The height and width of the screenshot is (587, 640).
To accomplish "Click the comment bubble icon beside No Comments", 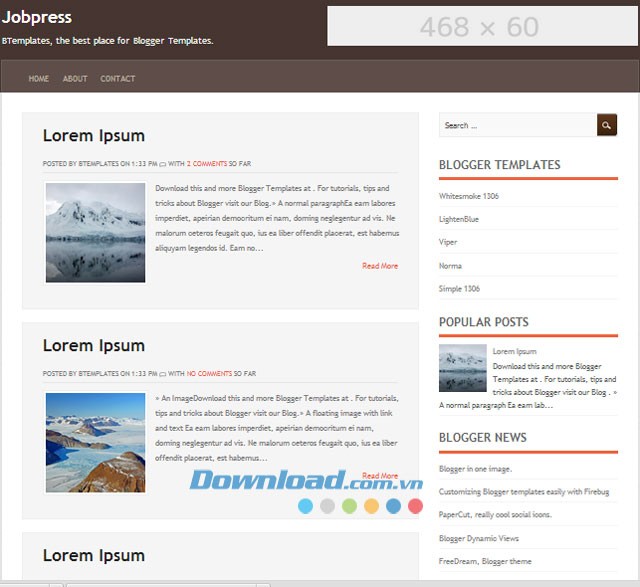I will pos(163,373).
